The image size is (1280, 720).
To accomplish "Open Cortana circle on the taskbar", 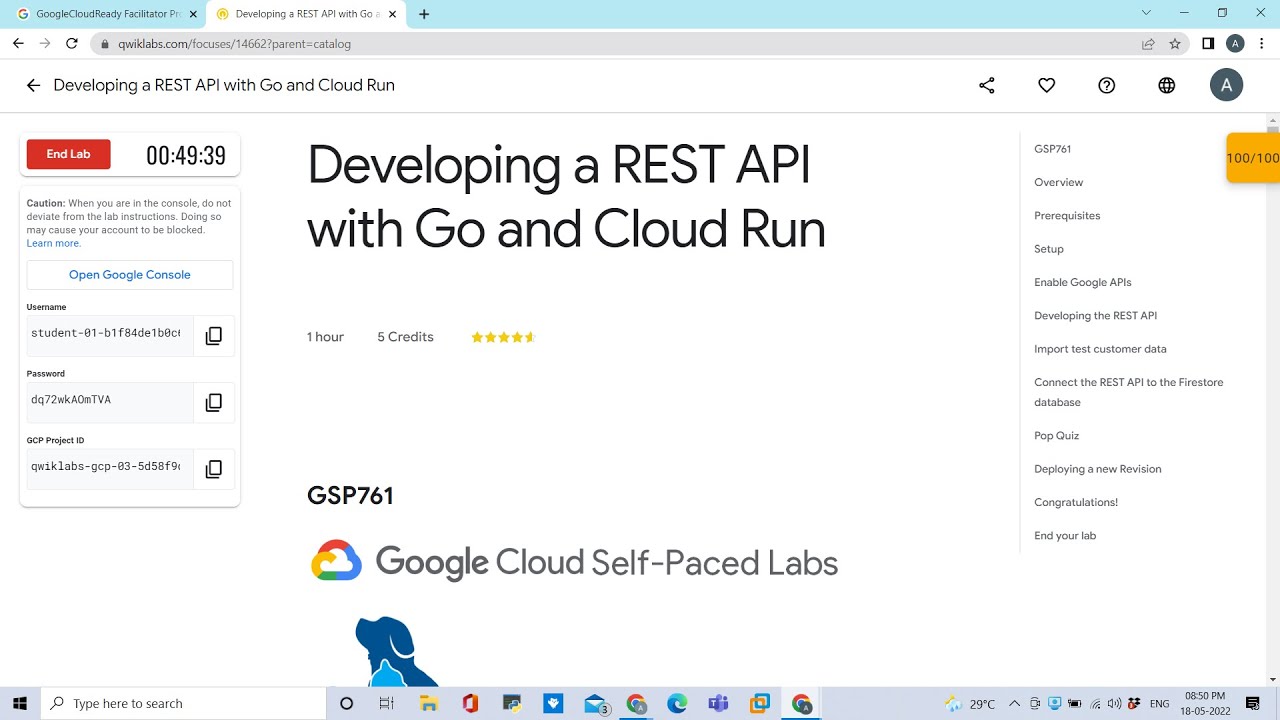I will 347,704.
